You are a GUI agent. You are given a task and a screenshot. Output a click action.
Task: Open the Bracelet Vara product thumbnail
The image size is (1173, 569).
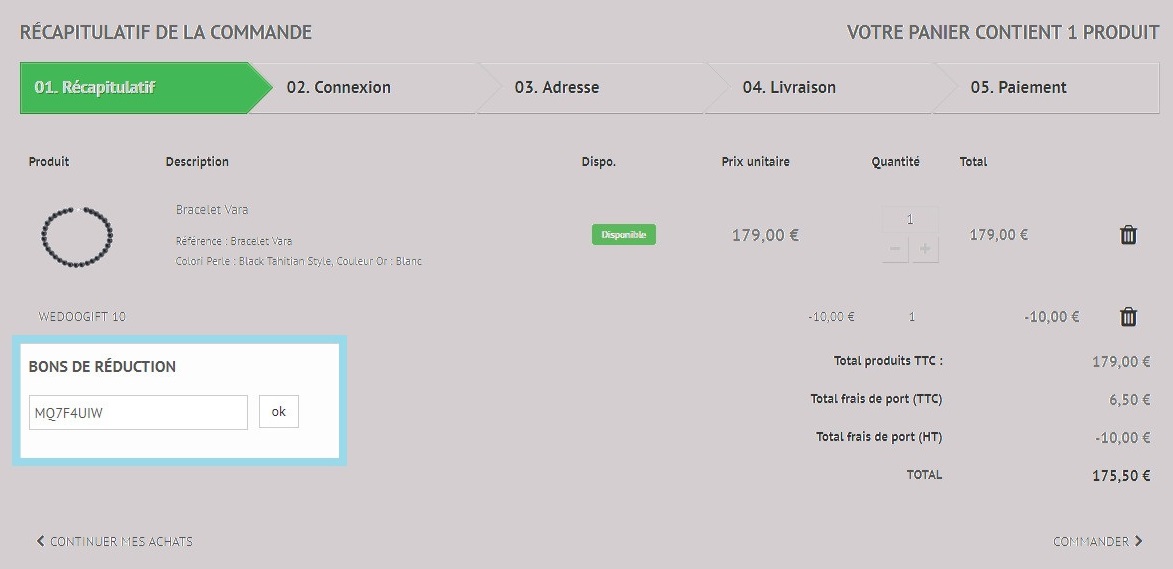(x=76, y=236)
